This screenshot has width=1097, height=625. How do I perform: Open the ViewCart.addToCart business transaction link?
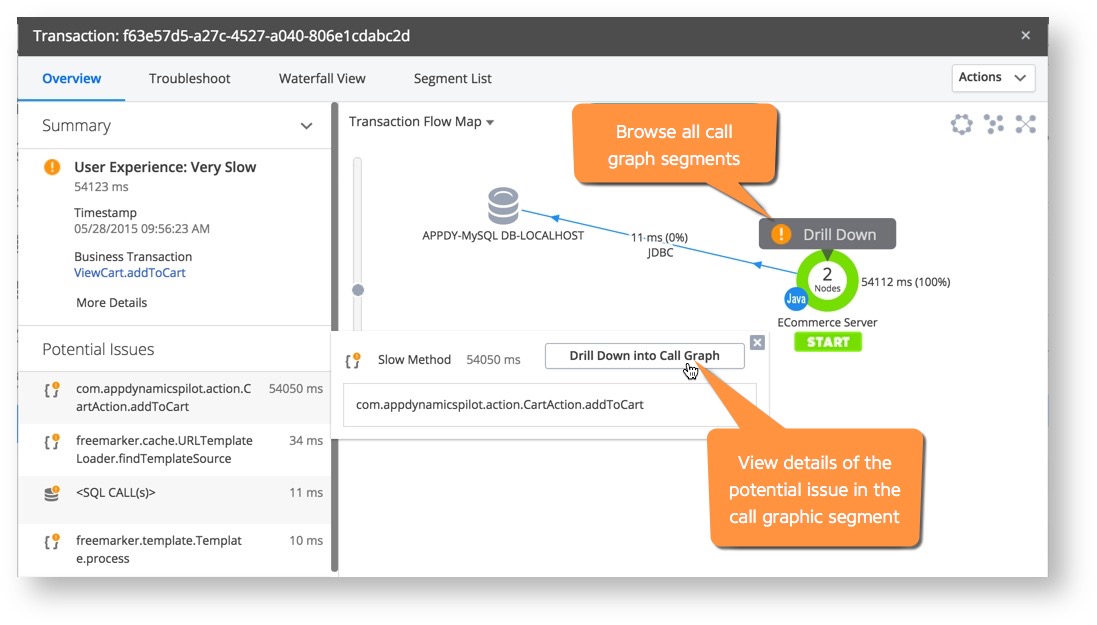pos(130,273)
